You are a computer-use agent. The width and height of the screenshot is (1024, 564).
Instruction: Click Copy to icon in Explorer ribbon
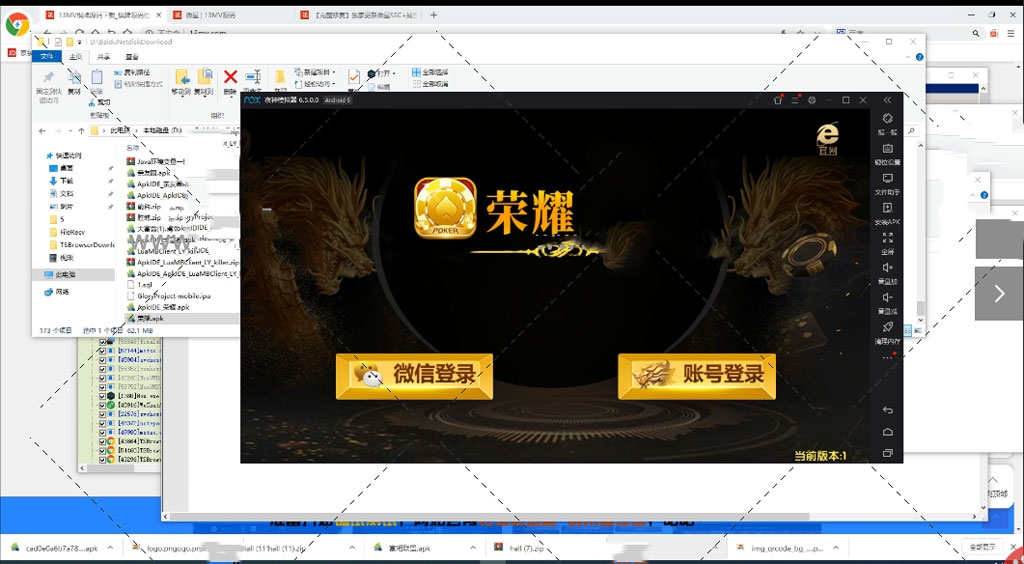pos(204,78)
